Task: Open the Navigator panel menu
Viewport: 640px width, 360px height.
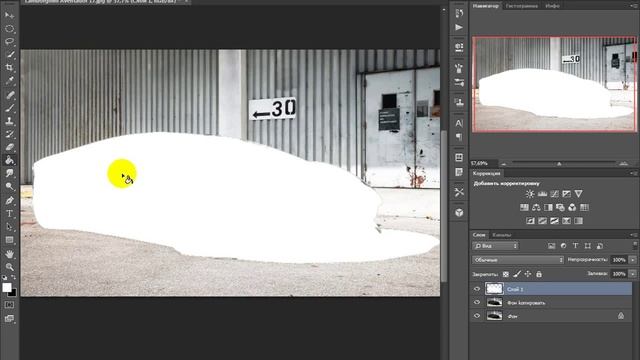Action: [x=635, y=5]
